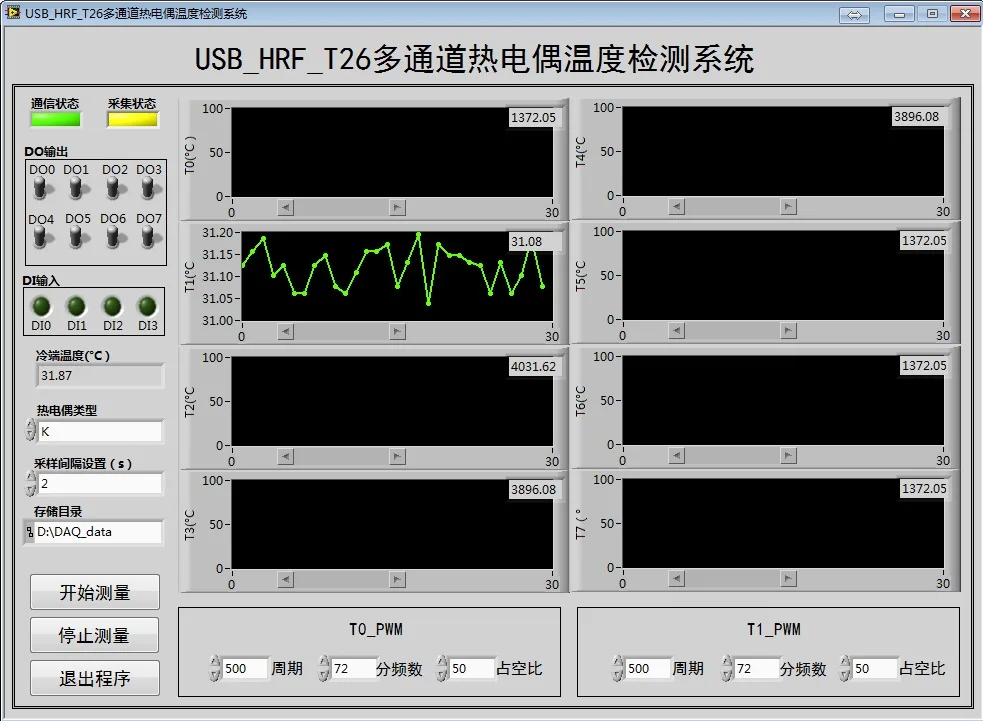This screenshot has height=721, width=983.
Task: Click the T7 chart scroll left arrow
Action: pos(676,579)
